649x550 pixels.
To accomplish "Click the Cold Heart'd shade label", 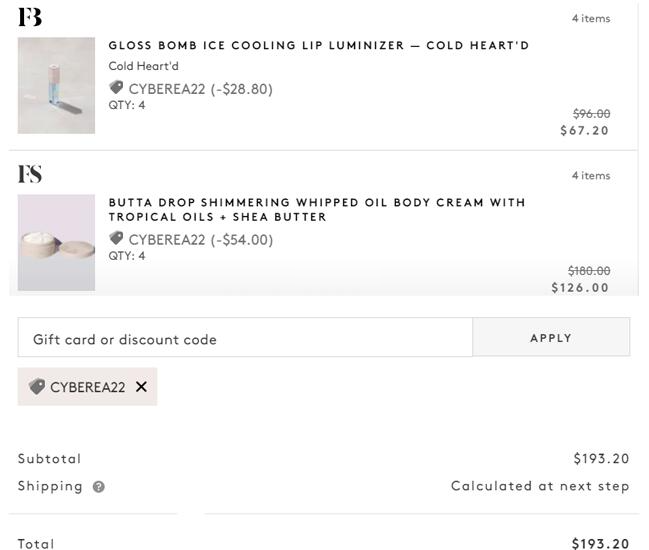I will (x=144, y=66).
